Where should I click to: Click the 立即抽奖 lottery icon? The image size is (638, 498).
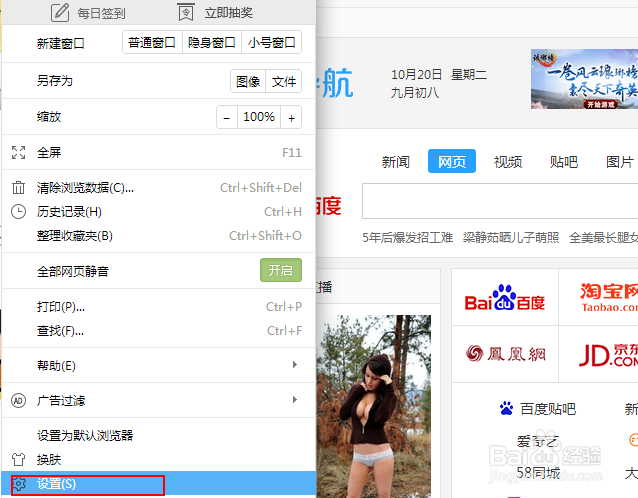[186, 12]
